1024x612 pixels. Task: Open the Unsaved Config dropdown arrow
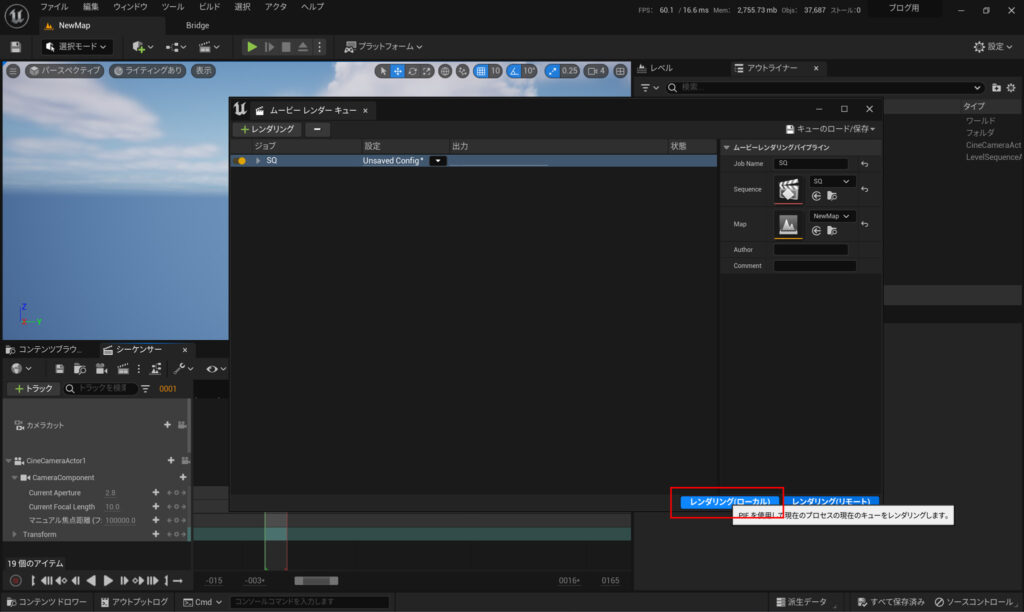[438, 160]
